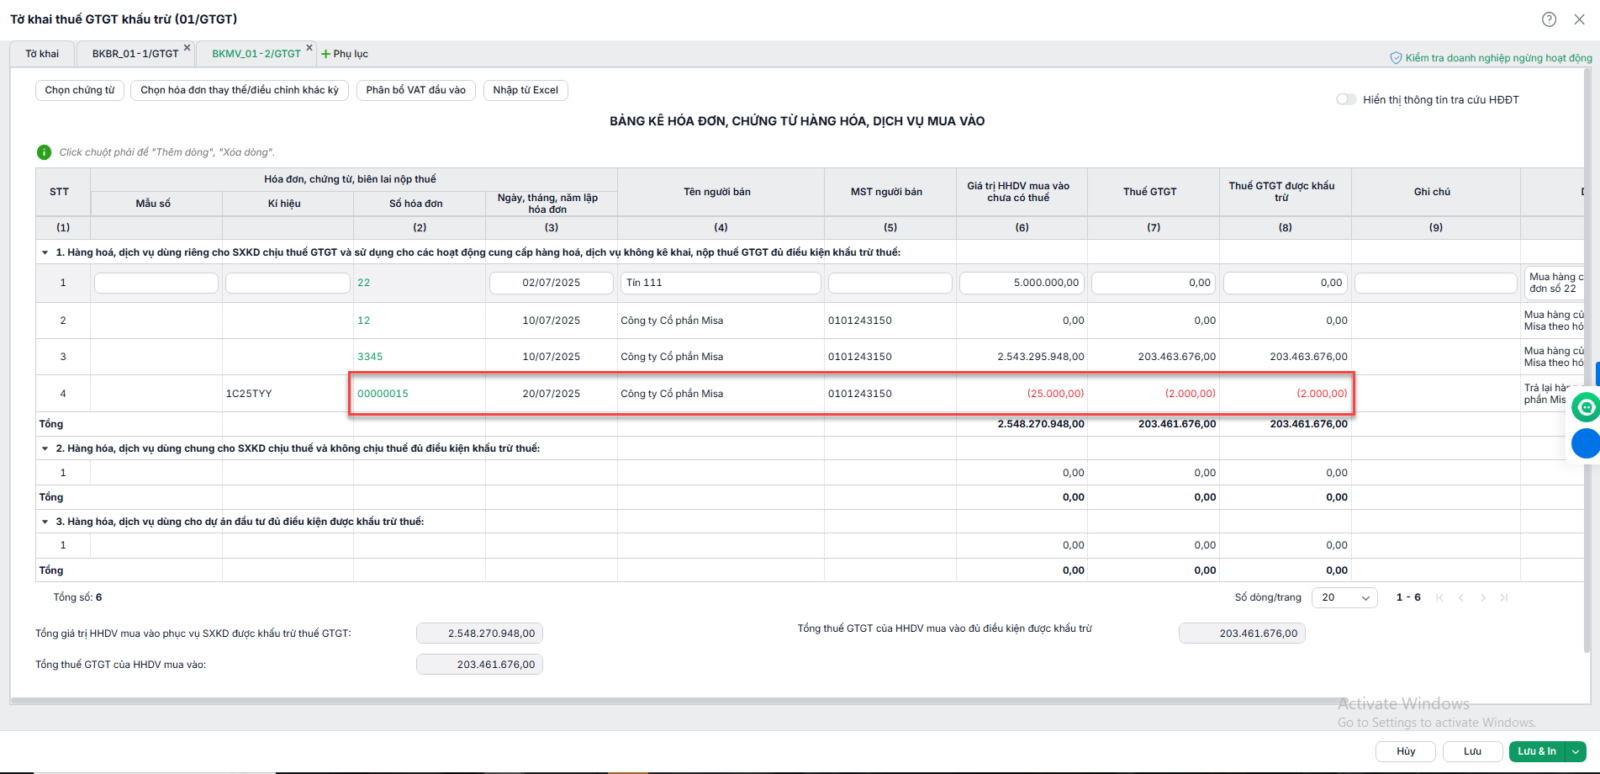The width and height of the screenshot is (1600, 774).
Task: Go to the last page arrow
Action: pos(1504,597)
